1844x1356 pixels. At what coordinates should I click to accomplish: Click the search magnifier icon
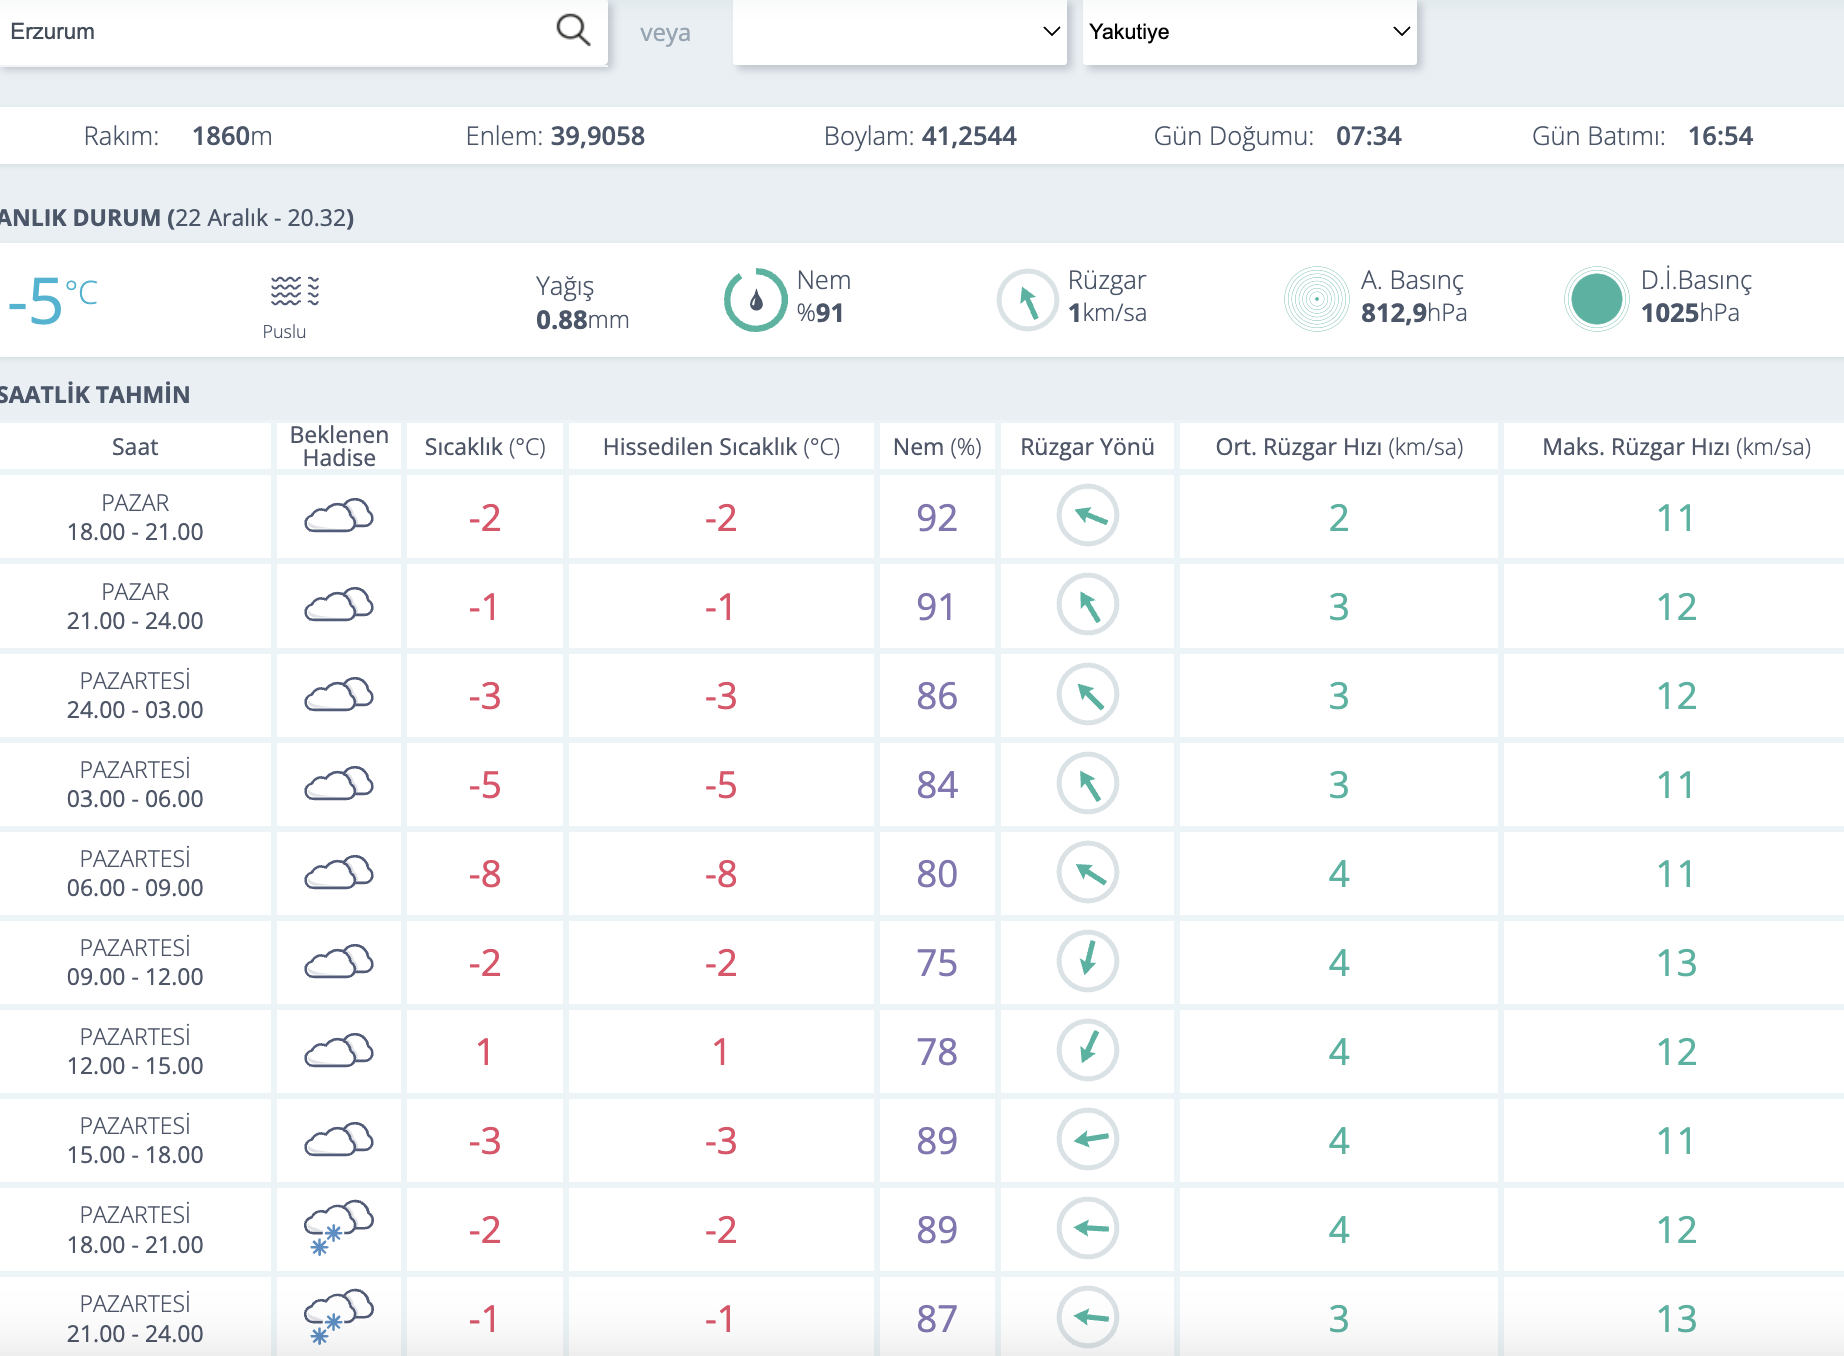tap(573, 30)
